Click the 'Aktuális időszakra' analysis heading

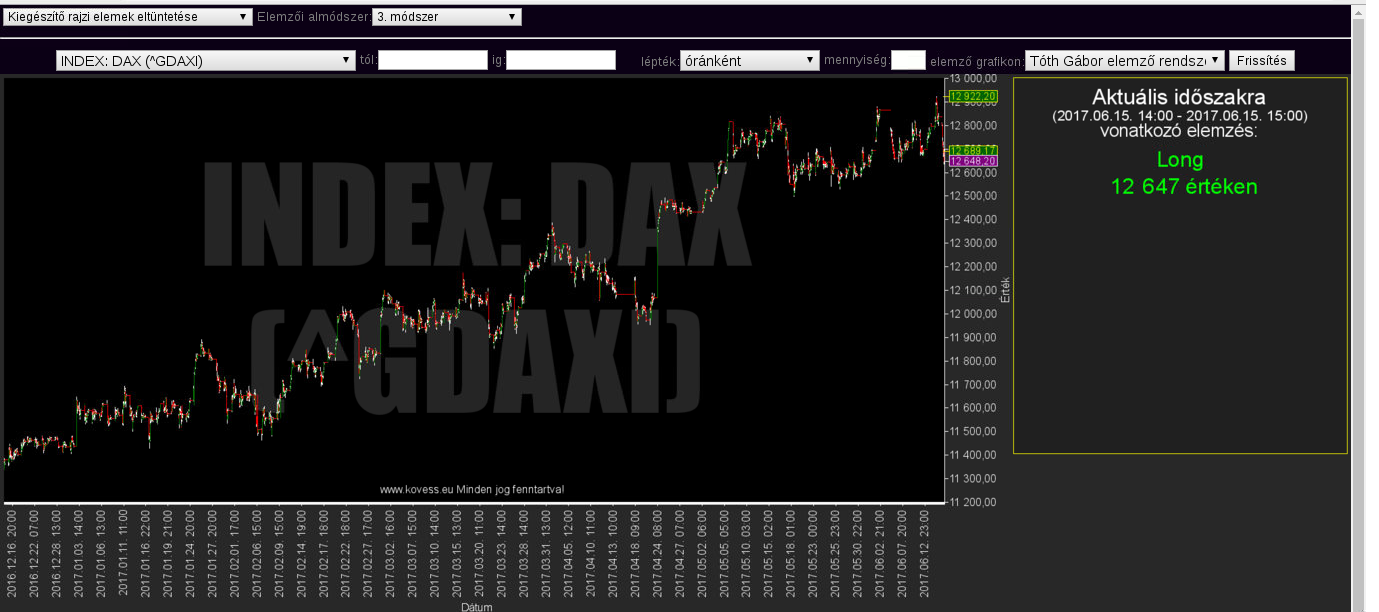point(1178,97)
